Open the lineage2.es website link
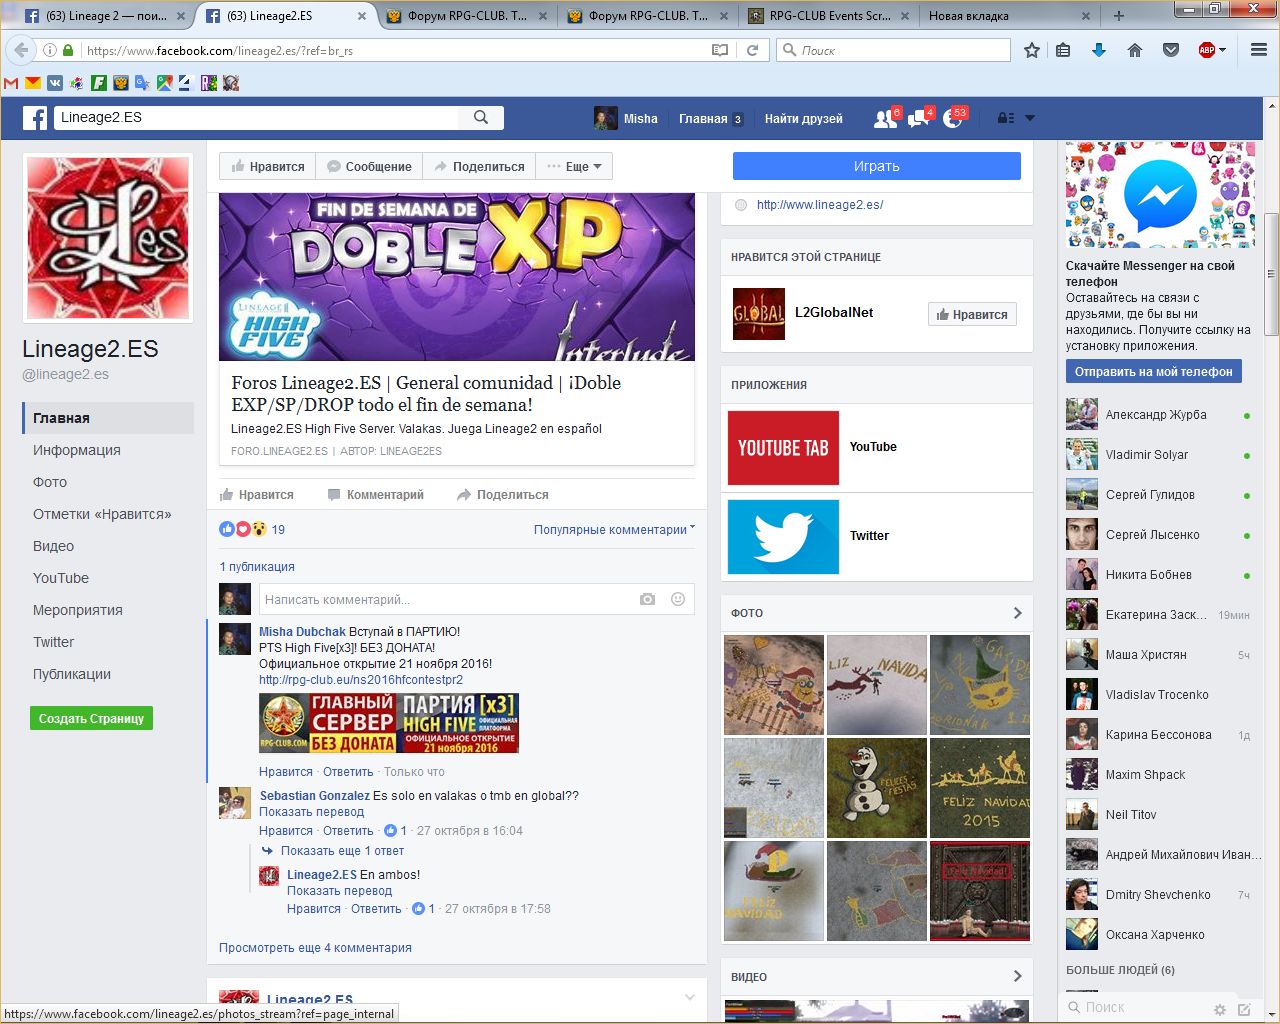Screen dimensions: 1280x1024 click(x=819, y=205)
